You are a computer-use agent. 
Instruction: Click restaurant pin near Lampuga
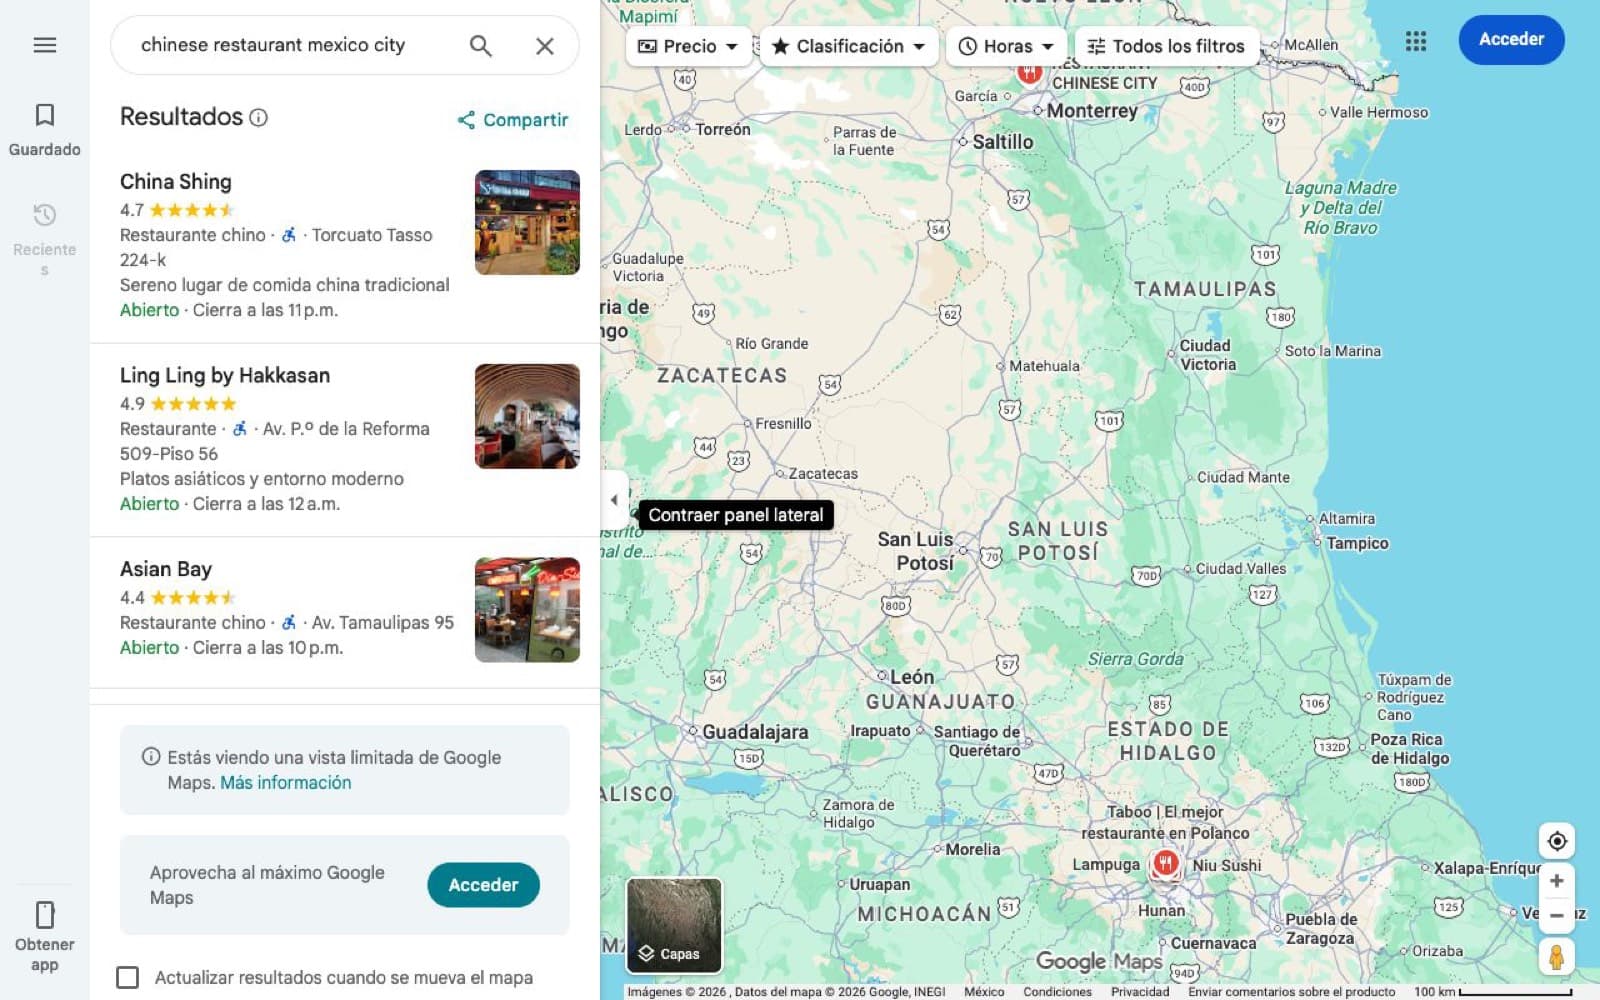(x=1165, y=862)
